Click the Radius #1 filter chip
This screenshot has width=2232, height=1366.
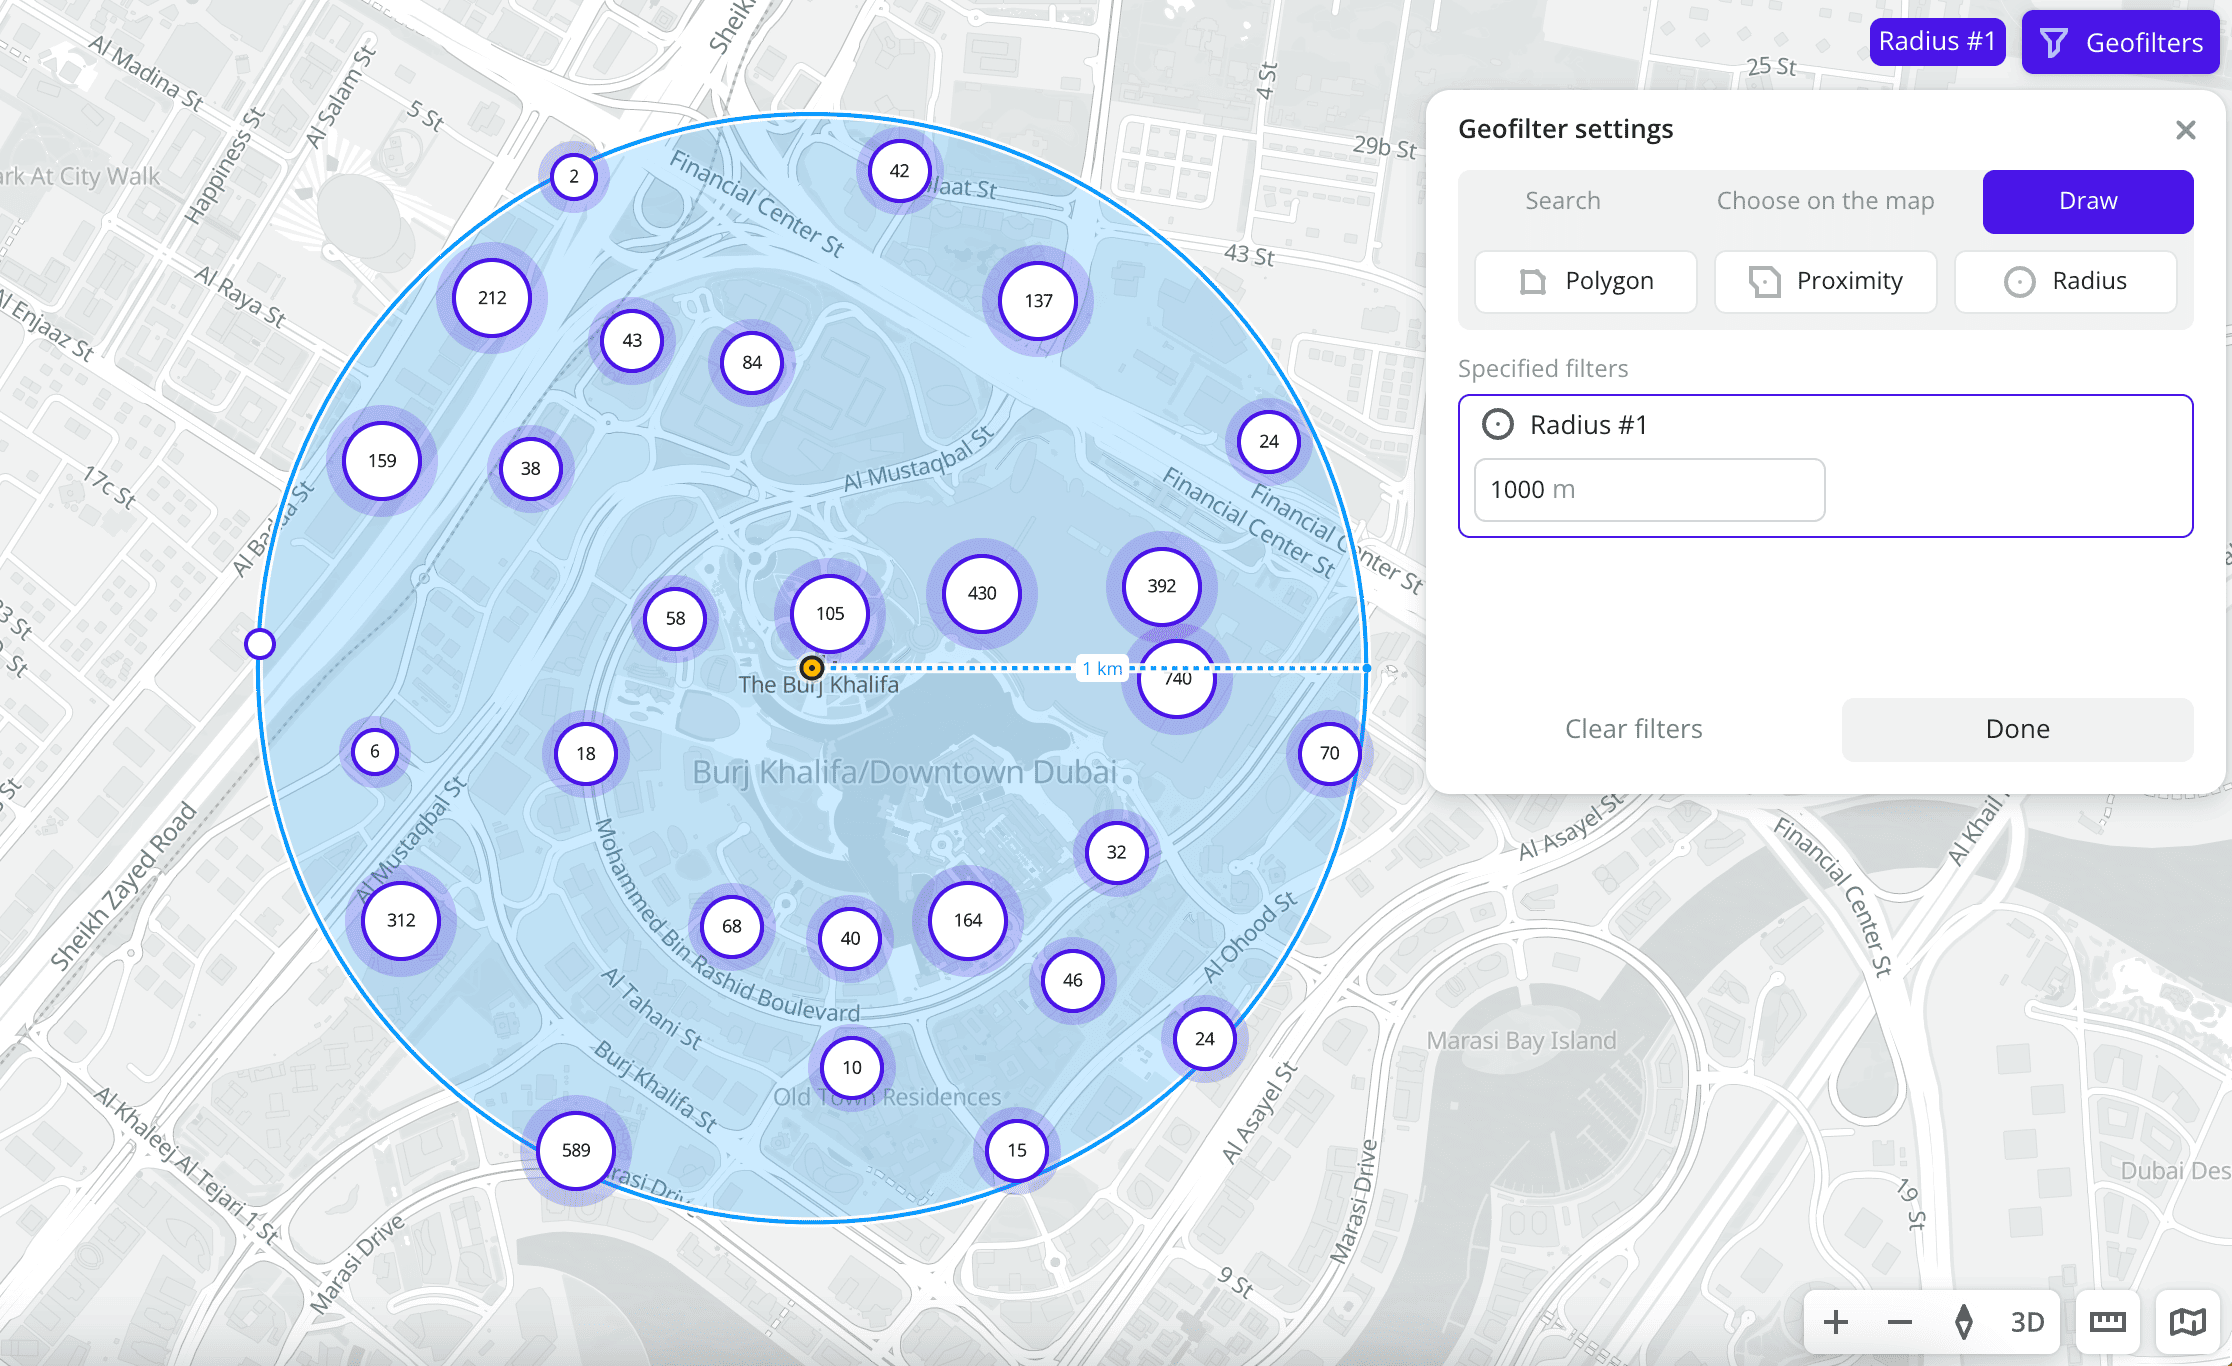[x=1936, y=42]
